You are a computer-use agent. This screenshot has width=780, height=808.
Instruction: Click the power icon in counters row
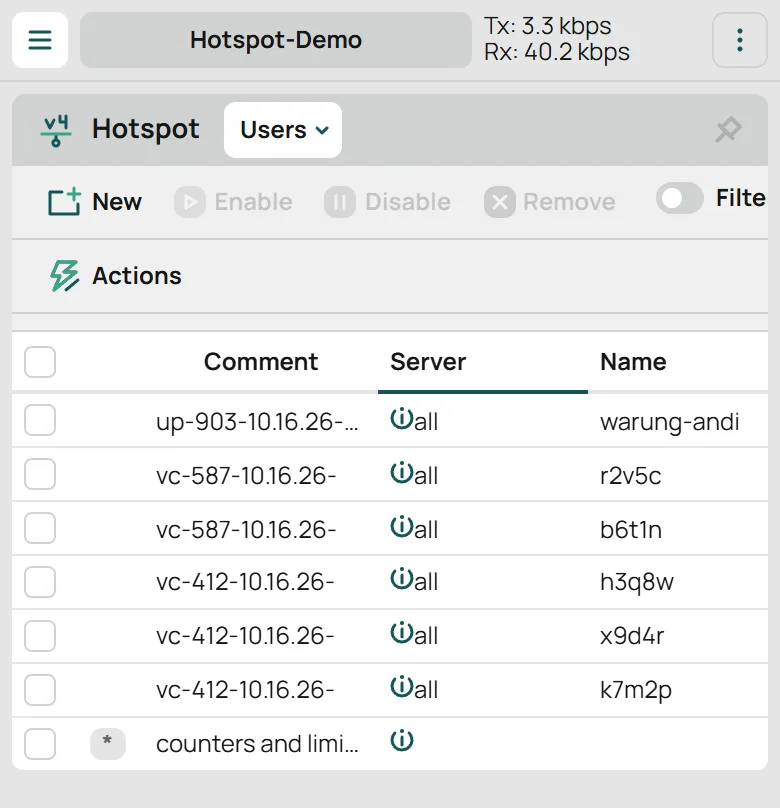[402, 741]
